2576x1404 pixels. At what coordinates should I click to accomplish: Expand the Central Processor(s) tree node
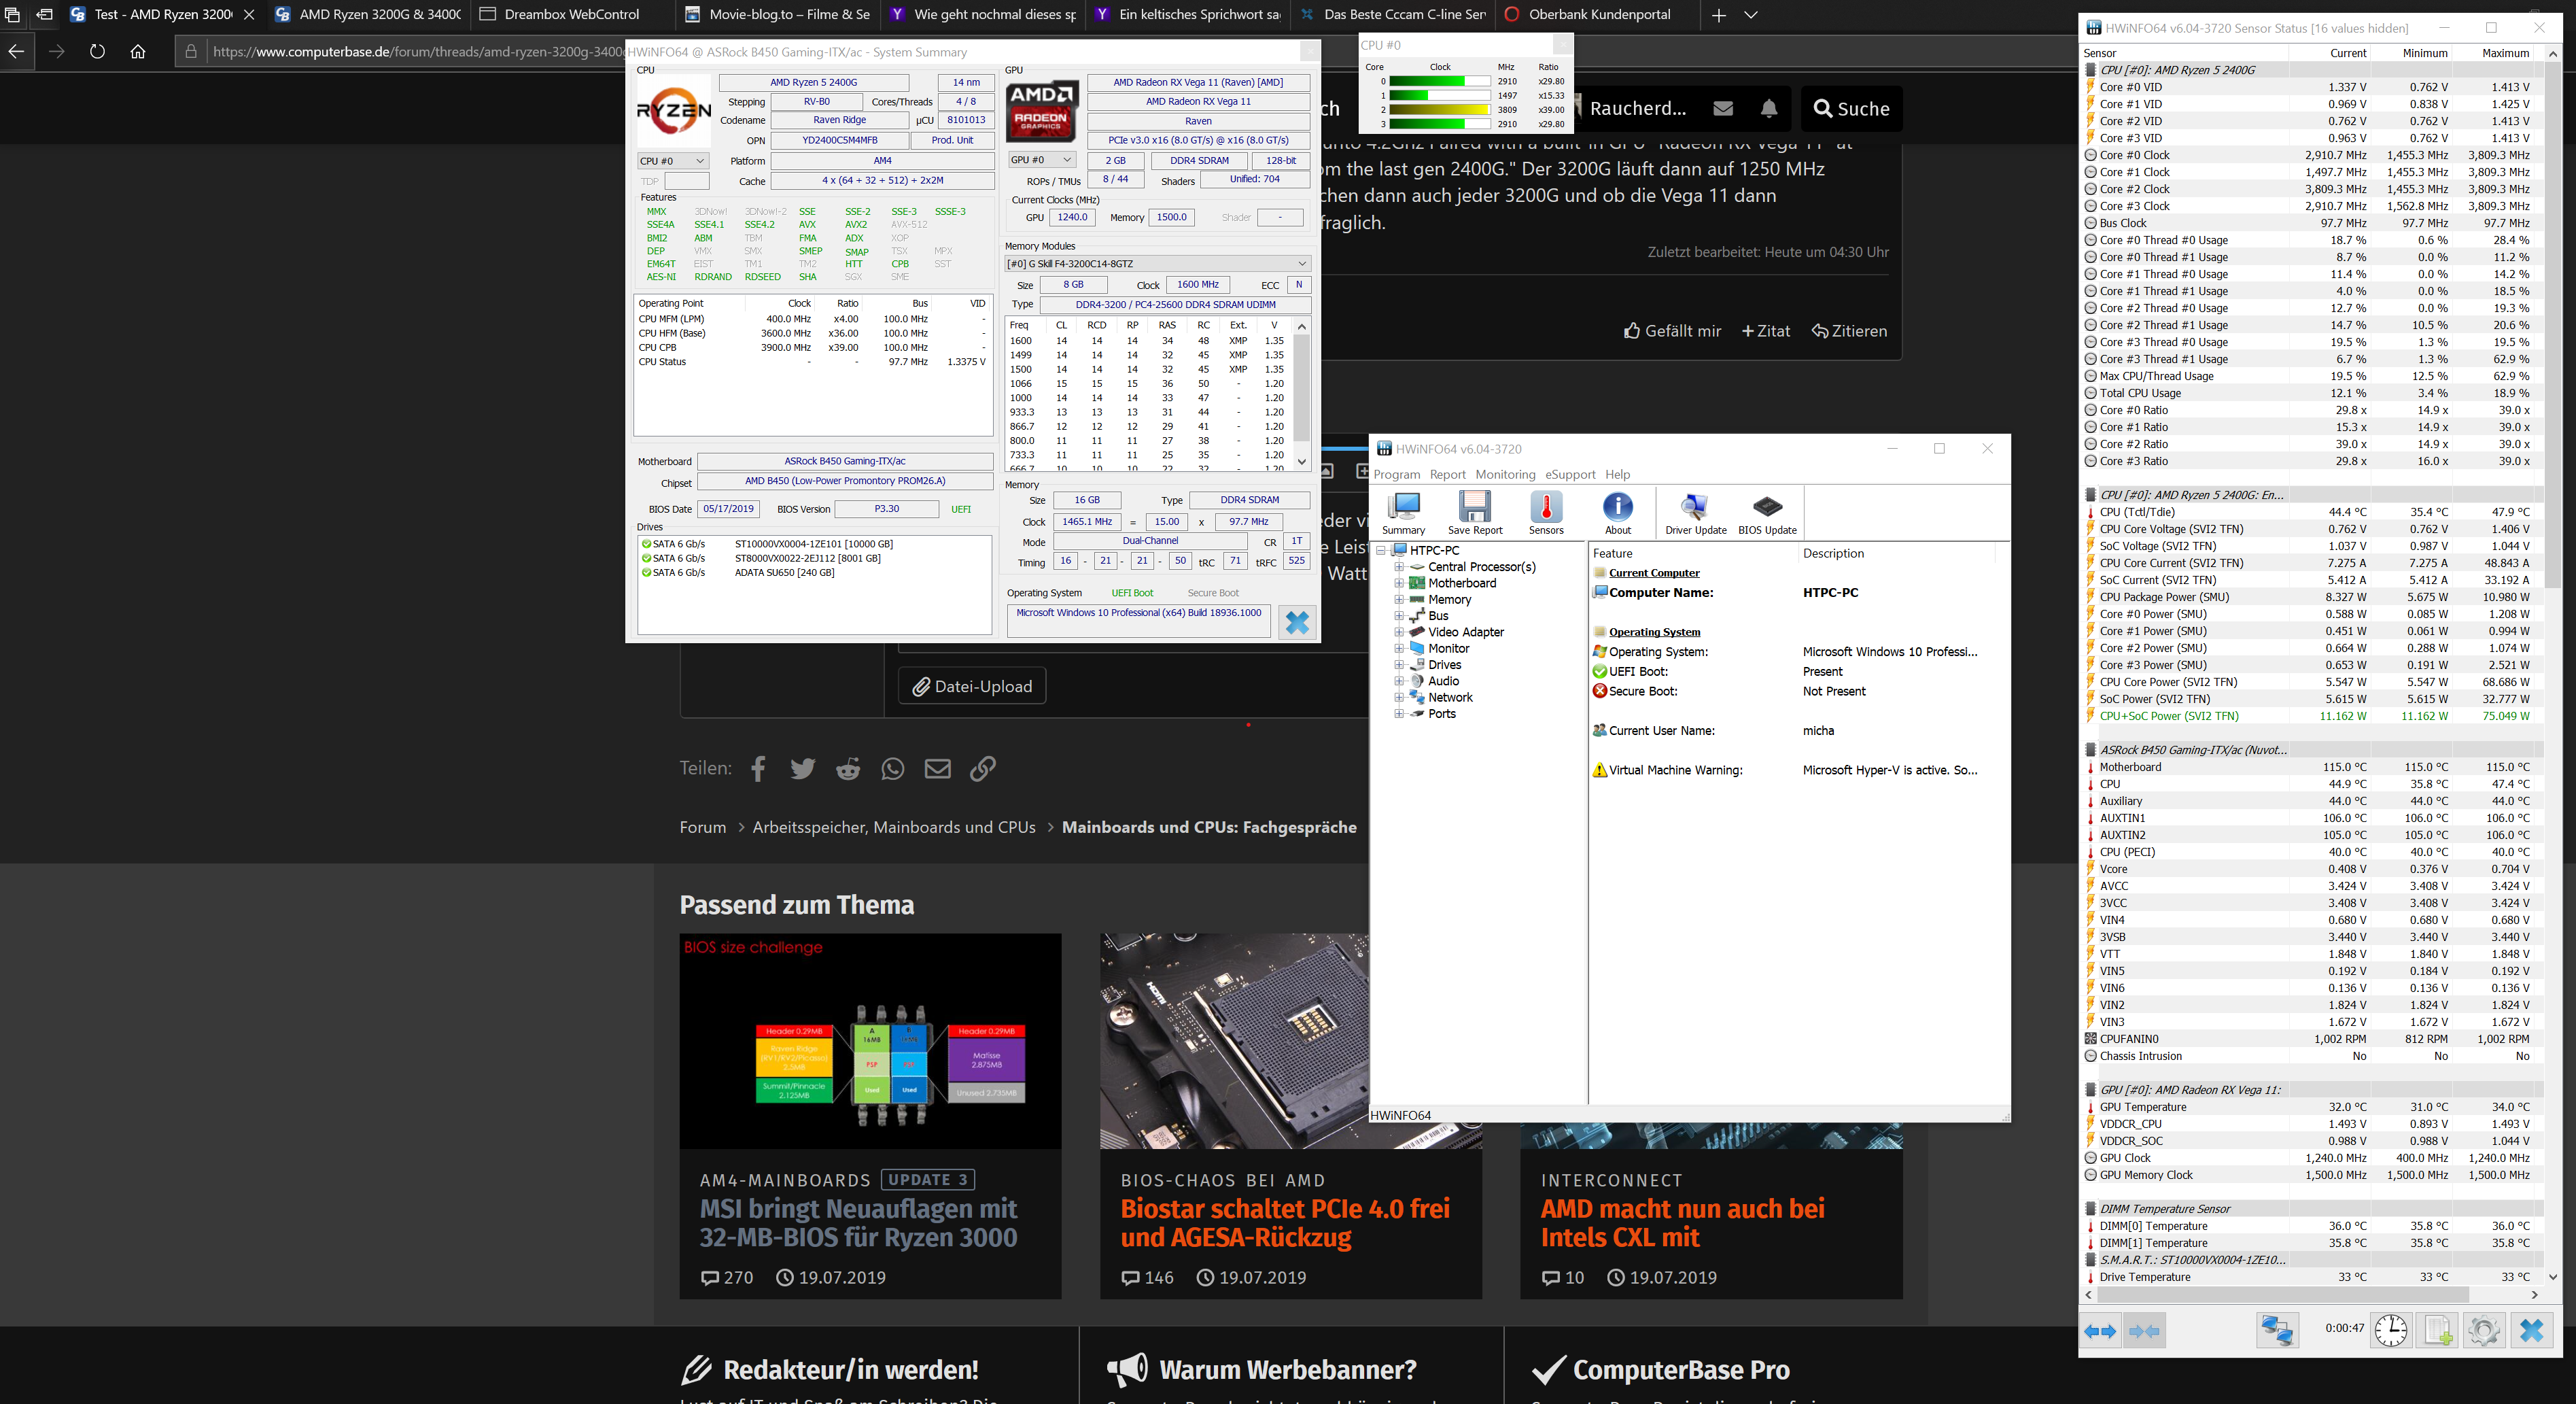tap(1399, 567)
